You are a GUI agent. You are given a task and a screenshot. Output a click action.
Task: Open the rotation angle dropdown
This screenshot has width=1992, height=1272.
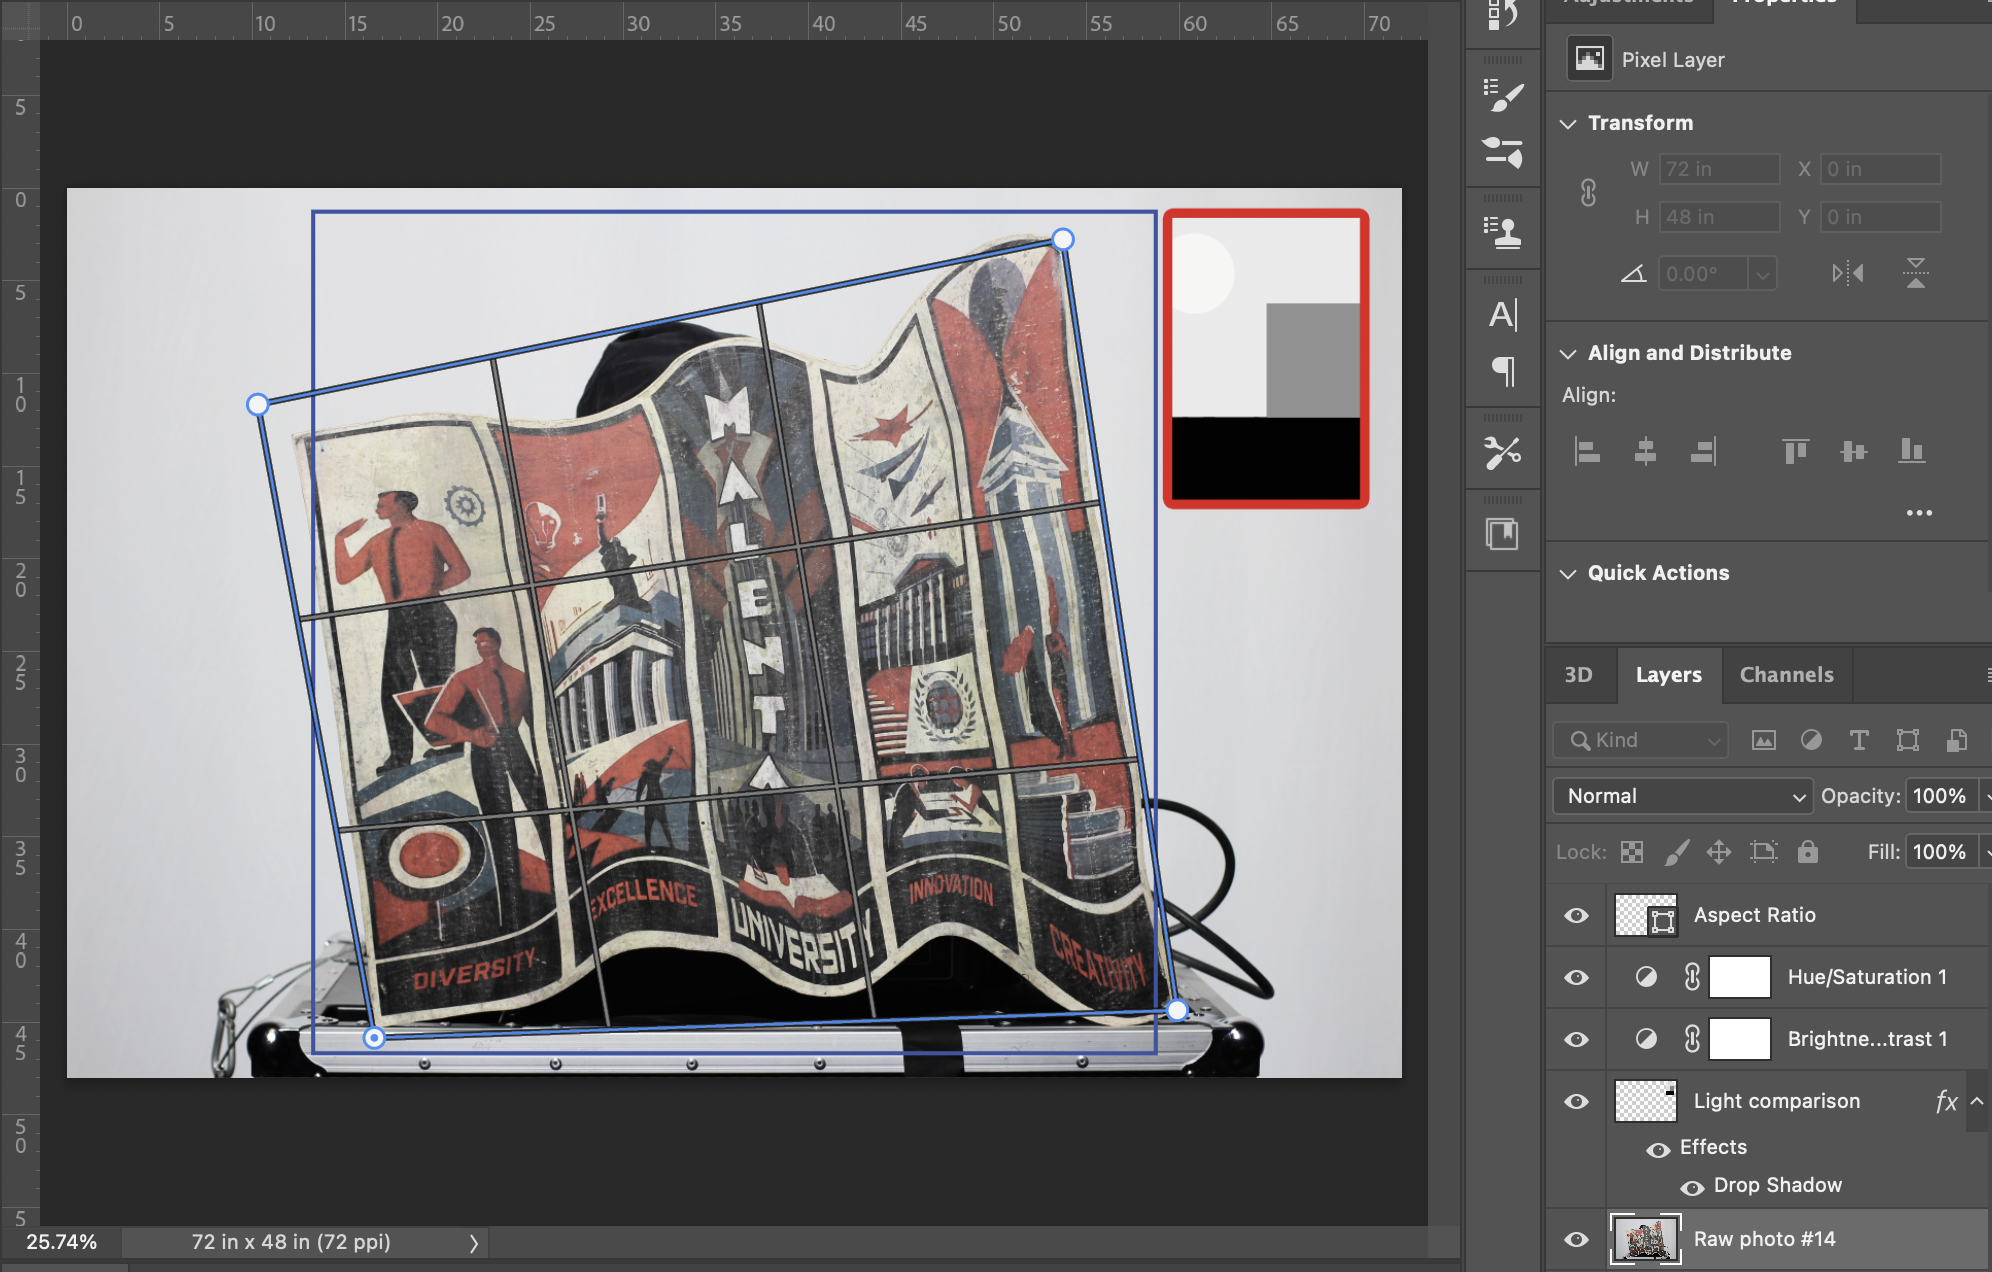tap(1762, 273)
